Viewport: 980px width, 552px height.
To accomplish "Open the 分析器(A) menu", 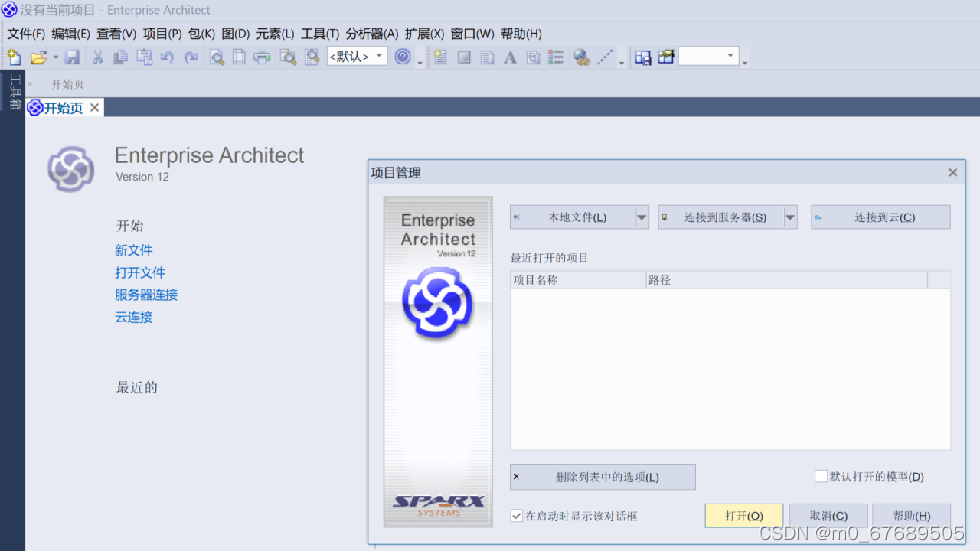I will (x=372, y=34).
